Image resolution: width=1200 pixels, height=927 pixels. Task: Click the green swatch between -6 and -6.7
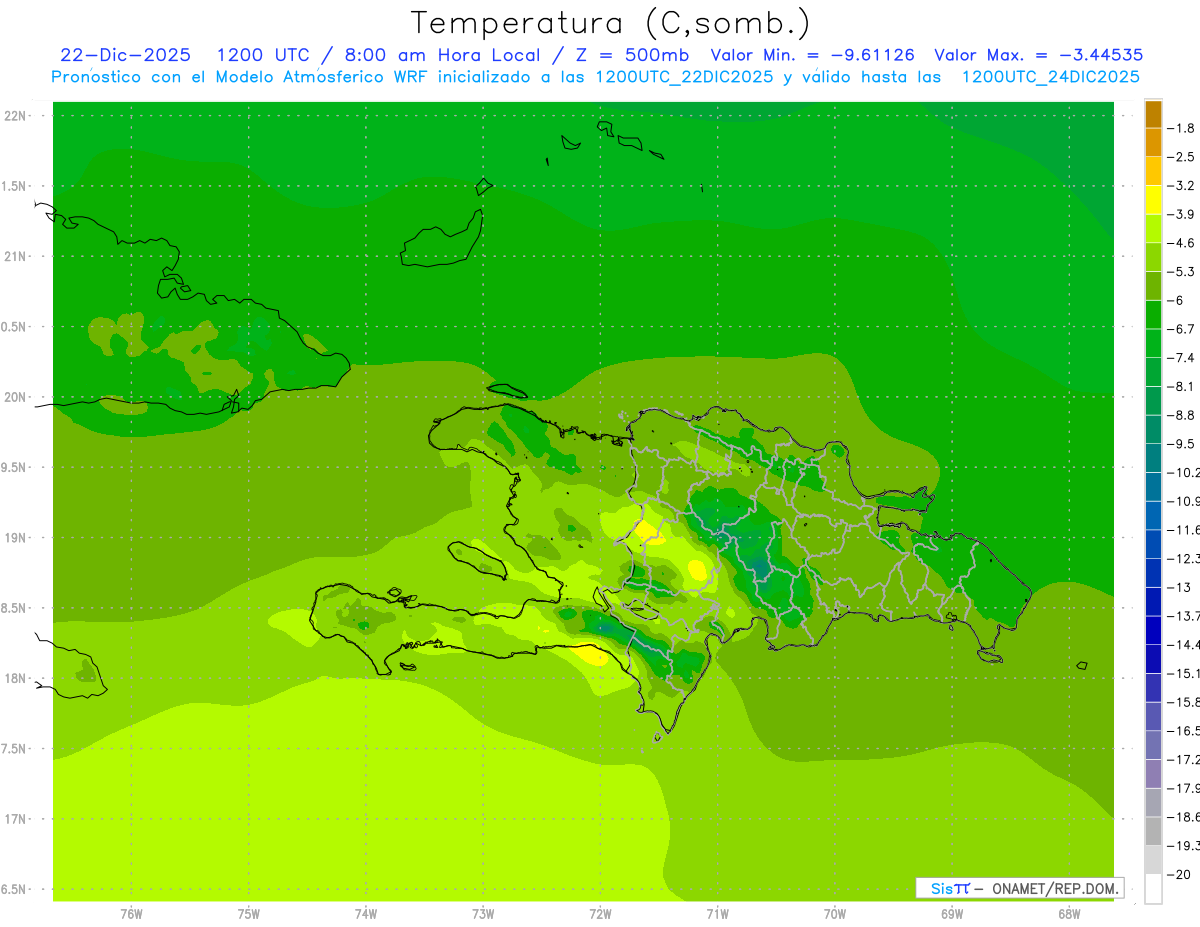tap(1154, 314)
